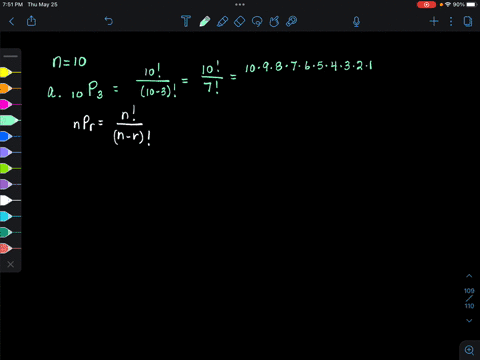Pick the lime green pen

[10, 168]
